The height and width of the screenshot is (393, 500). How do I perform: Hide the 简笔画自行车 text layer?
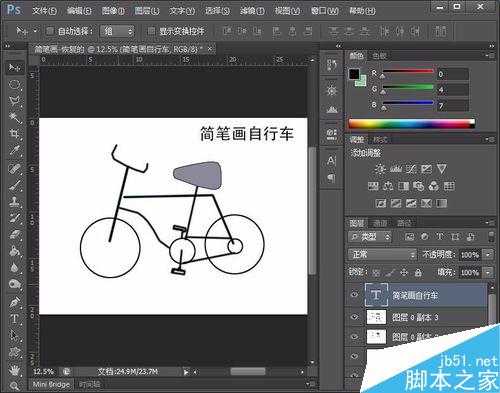354,295
